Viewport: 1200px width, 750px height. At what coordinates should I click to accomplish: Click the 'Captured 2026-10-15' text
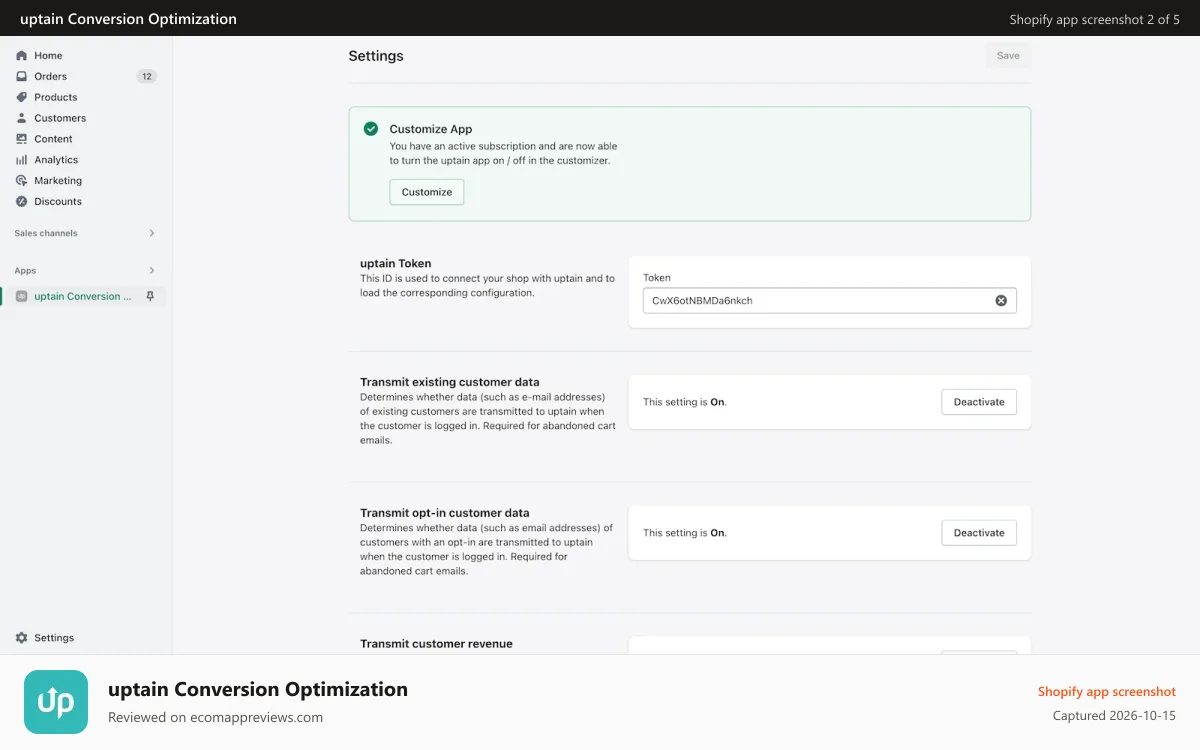coord(1114,716)
